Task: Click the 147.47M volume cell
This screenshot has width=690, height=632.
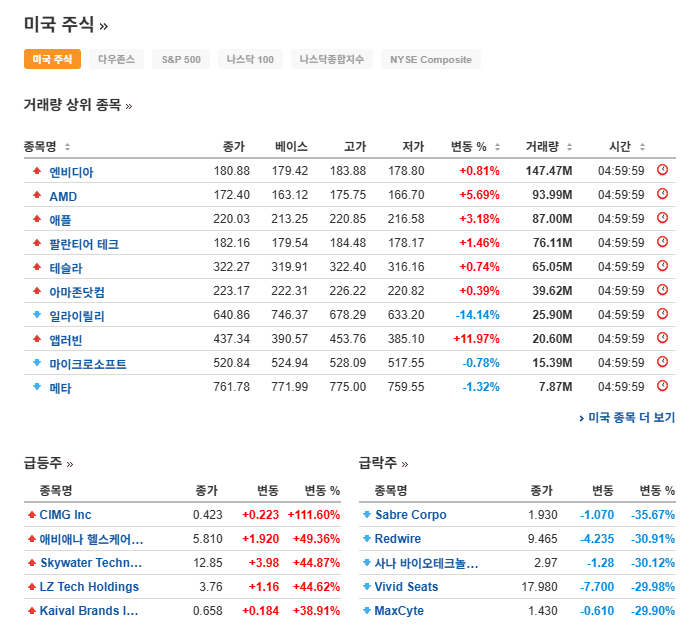Action: pos(549,171)
